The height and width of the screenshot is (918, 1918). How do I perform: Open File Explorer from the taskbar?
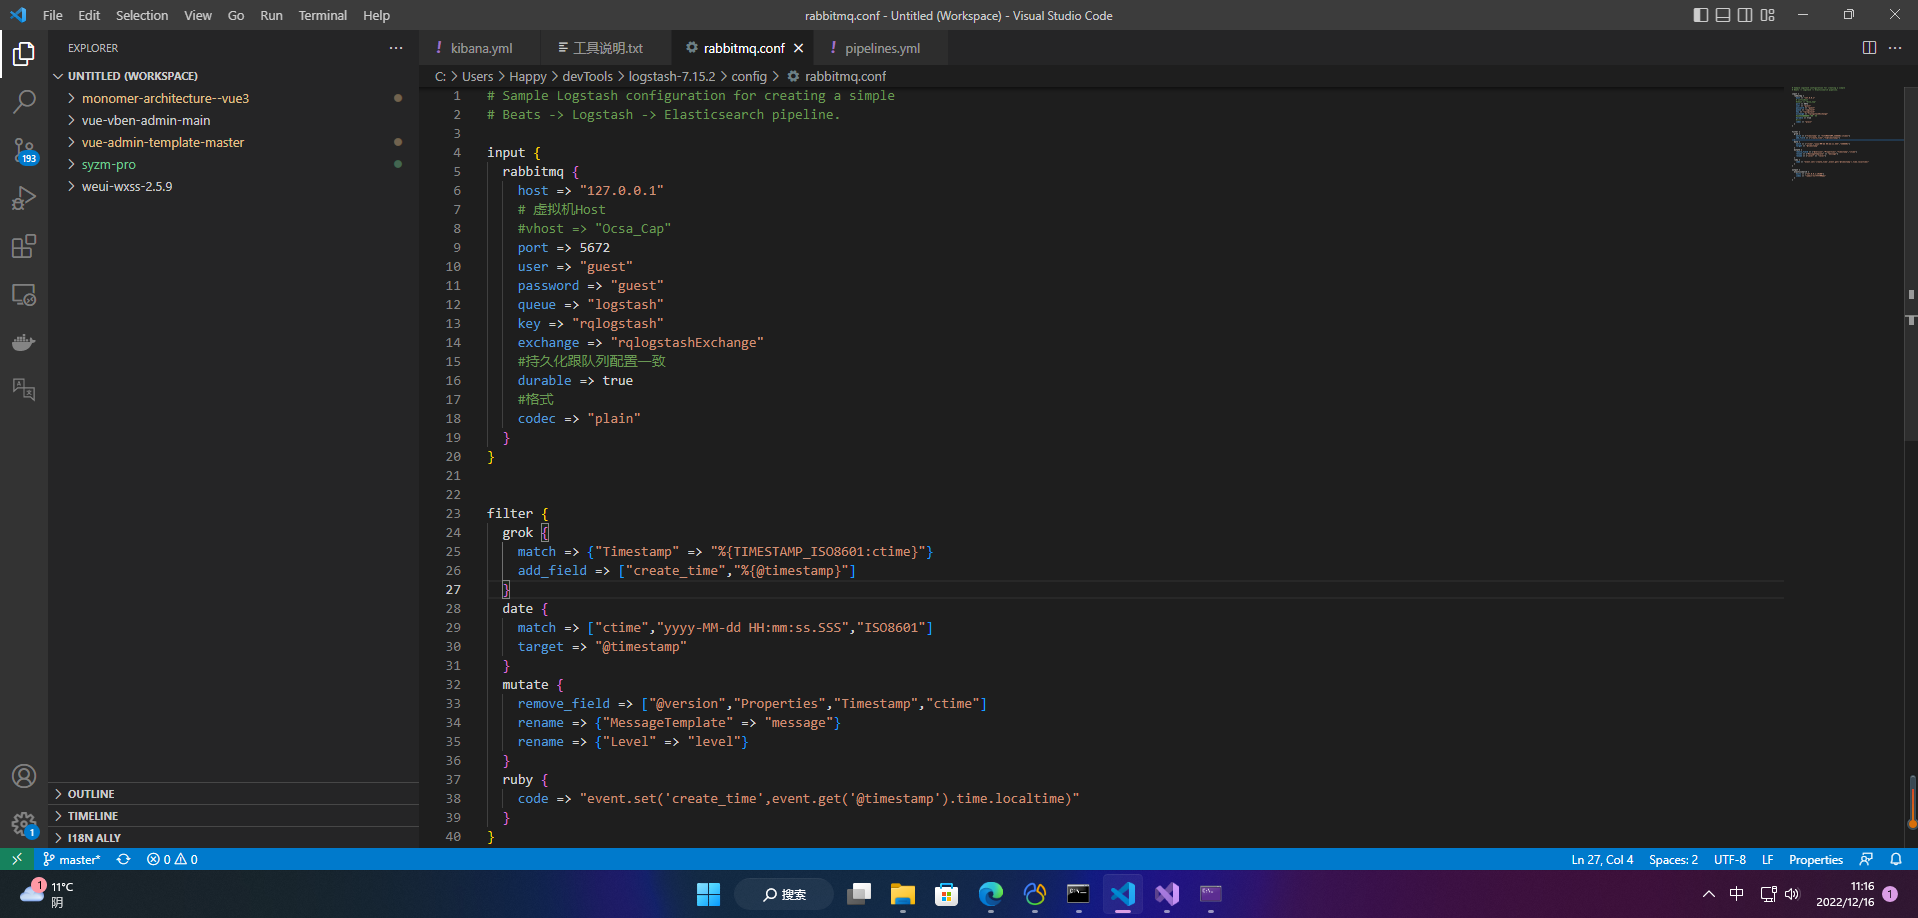[903, 894]
